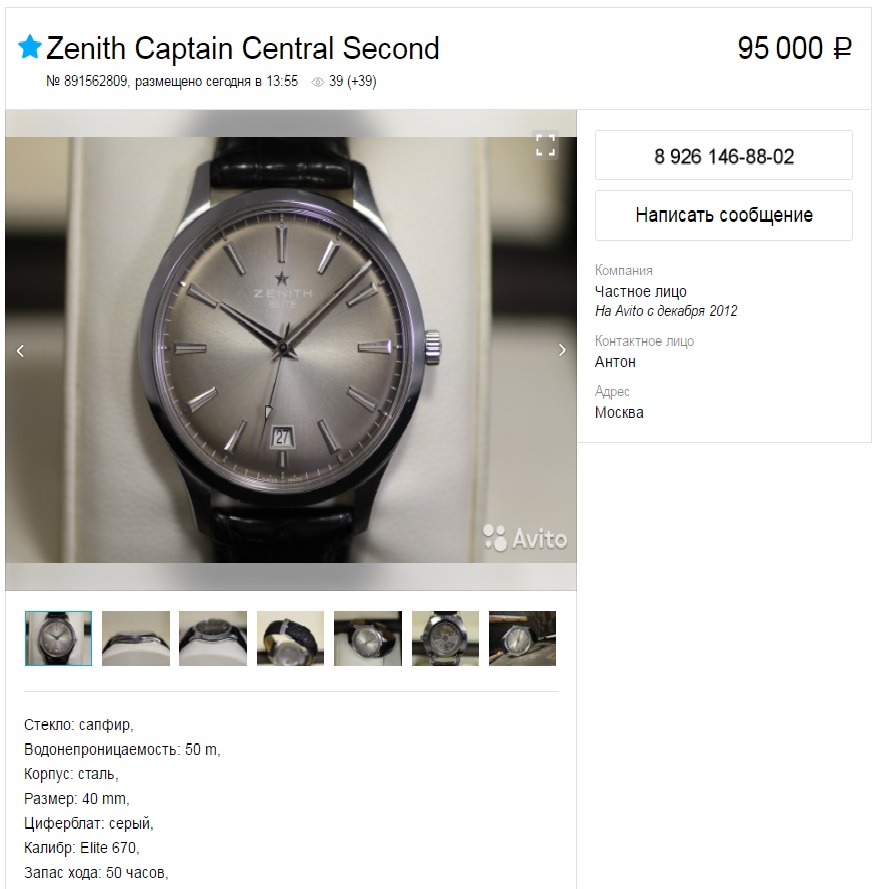
Task: View the fourth thumbnail showing the leather strap
Action: click(290, 638)
